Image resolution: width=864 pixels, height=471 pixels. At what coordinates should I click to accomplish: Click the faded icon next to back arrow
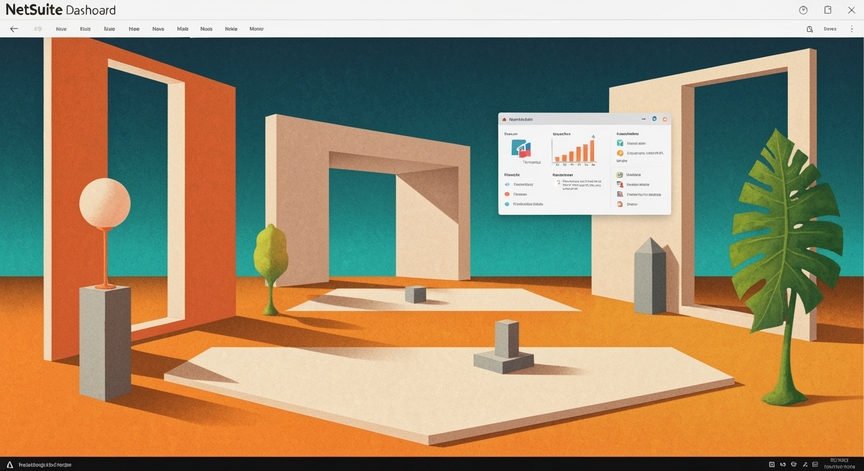click(38, 29)
